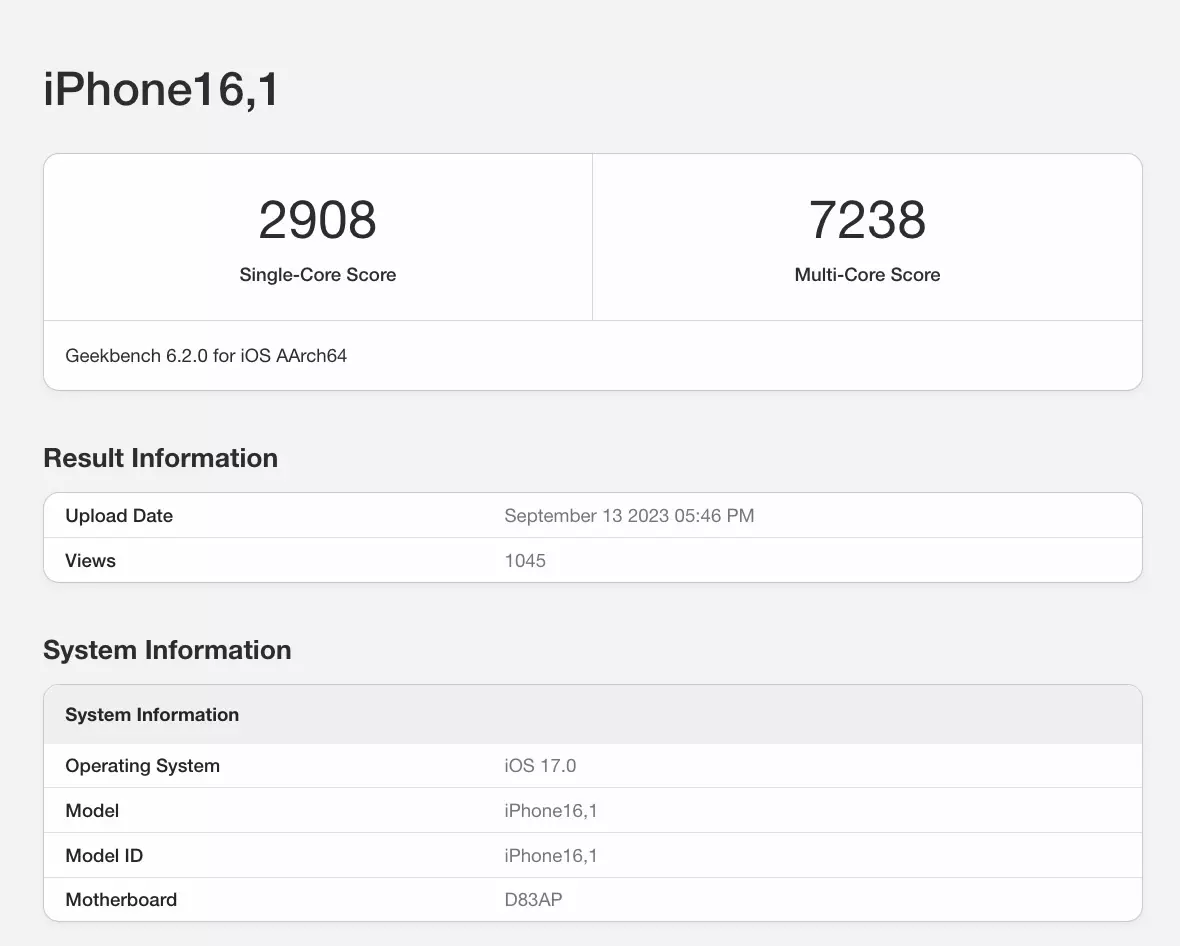Viewport: 1180px width, 946px height.
Task: Click the iPhone16,1 page title
Action: (161, 90)
